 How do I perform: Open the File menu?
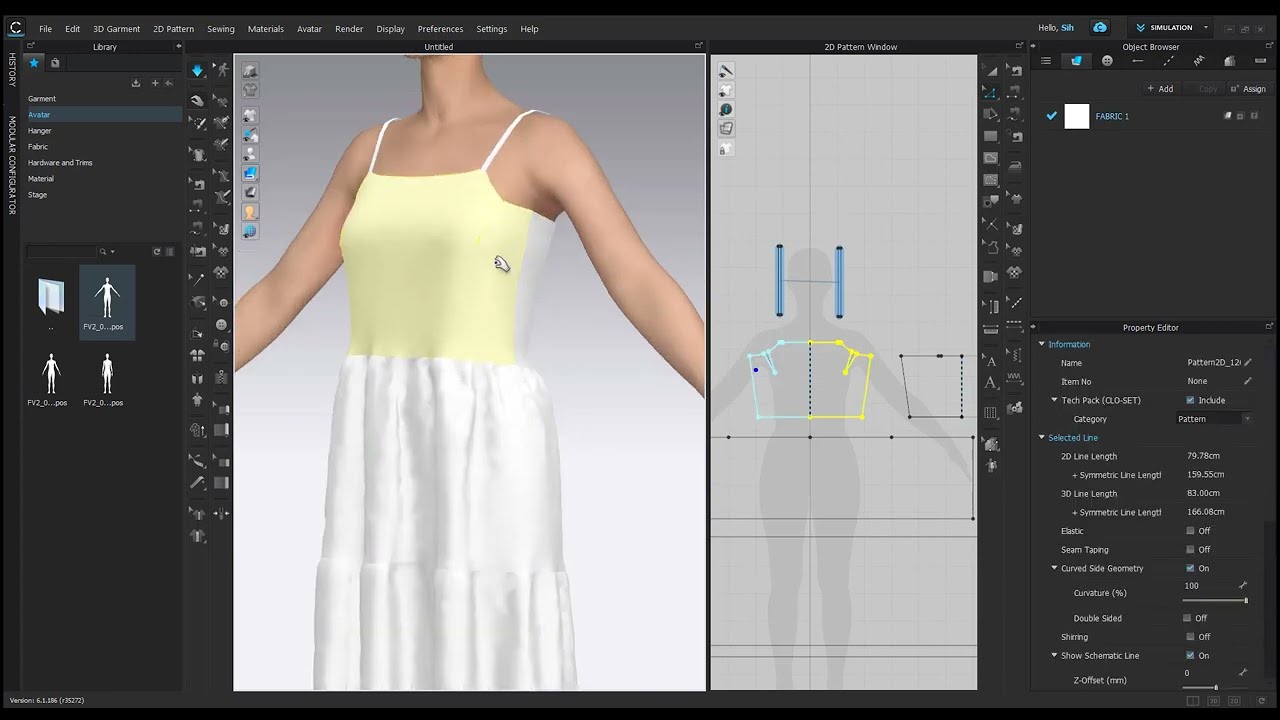(46, 29)
